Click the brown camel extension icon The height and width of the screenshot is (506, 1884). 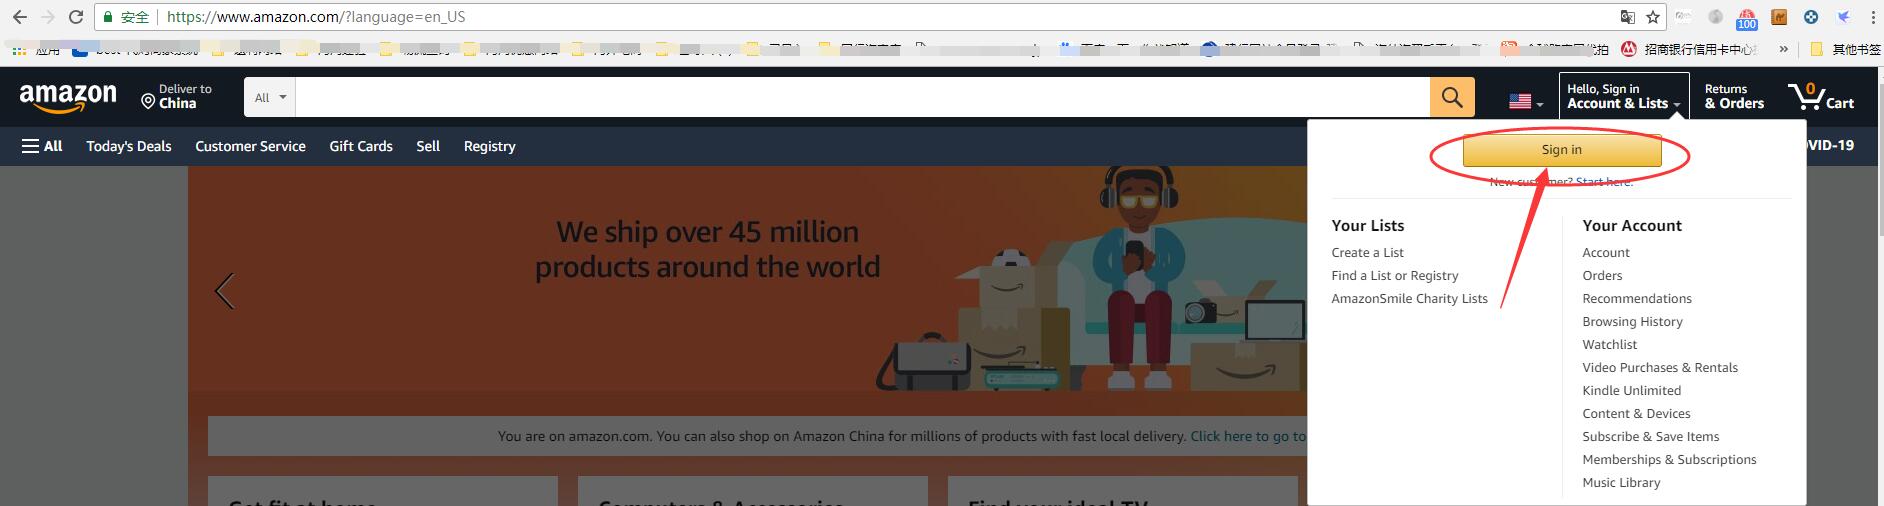(1779, 17)
